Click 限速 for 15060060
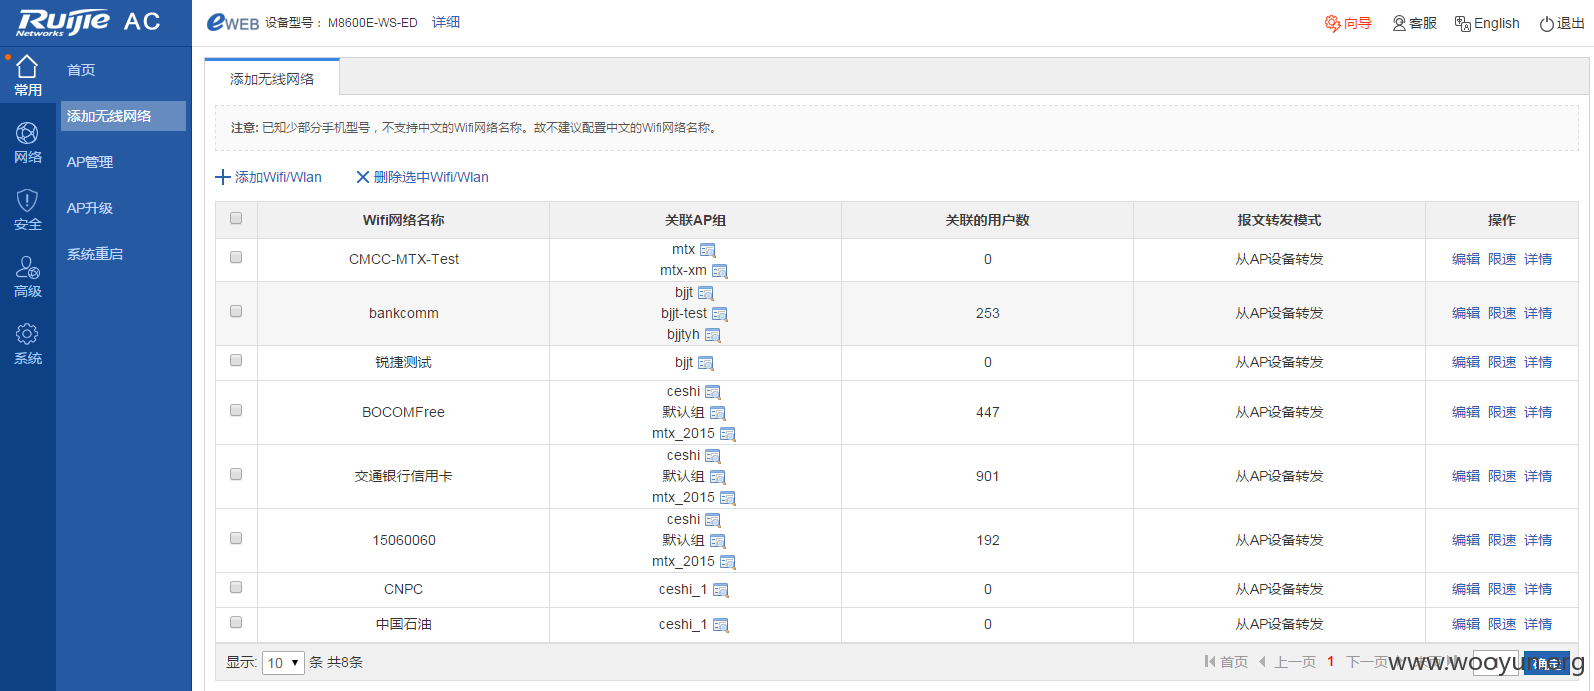The image size is (1594, 691). click(1502, 540)
